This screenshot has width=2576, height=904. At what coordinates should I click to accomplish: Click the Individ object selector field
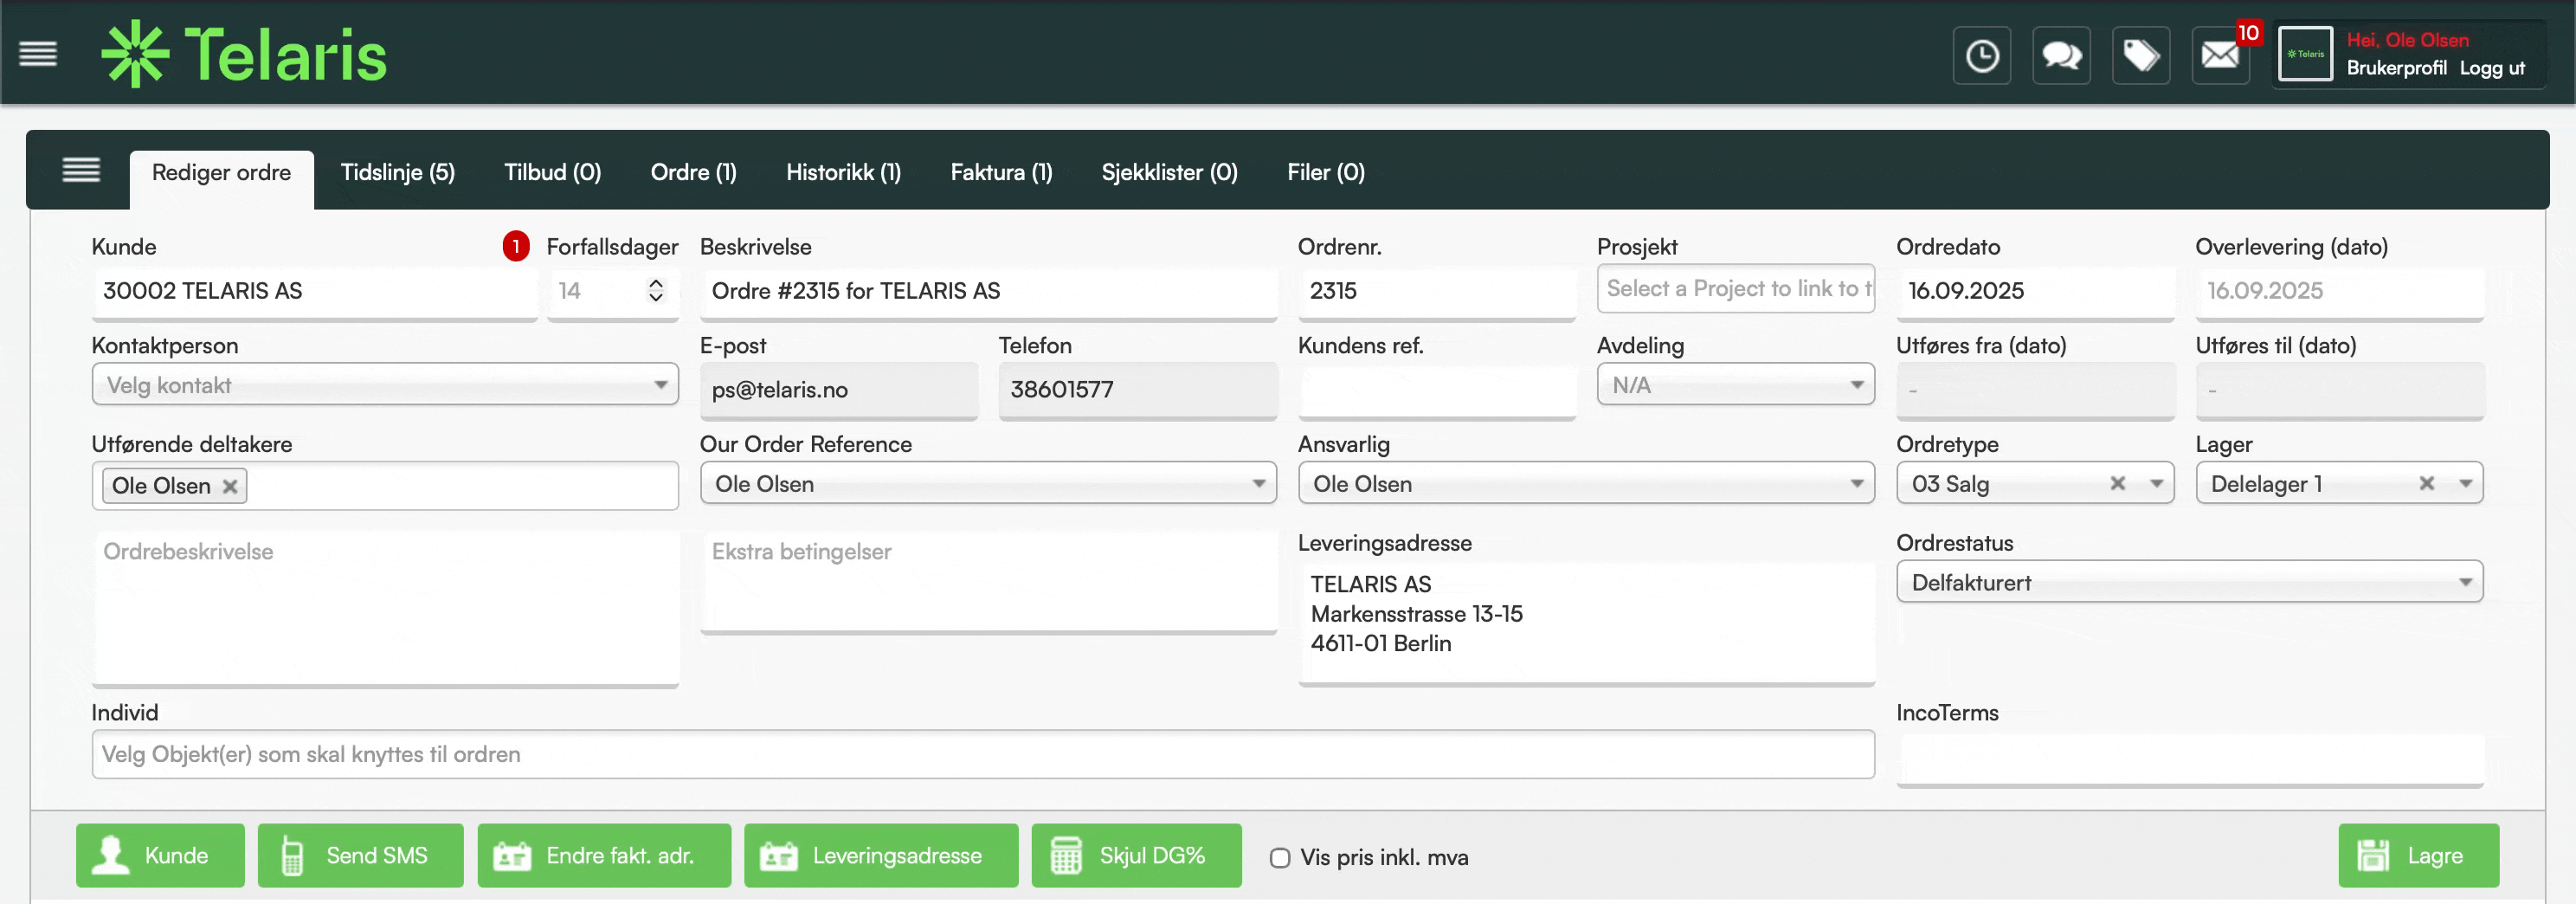pos(982,754)
